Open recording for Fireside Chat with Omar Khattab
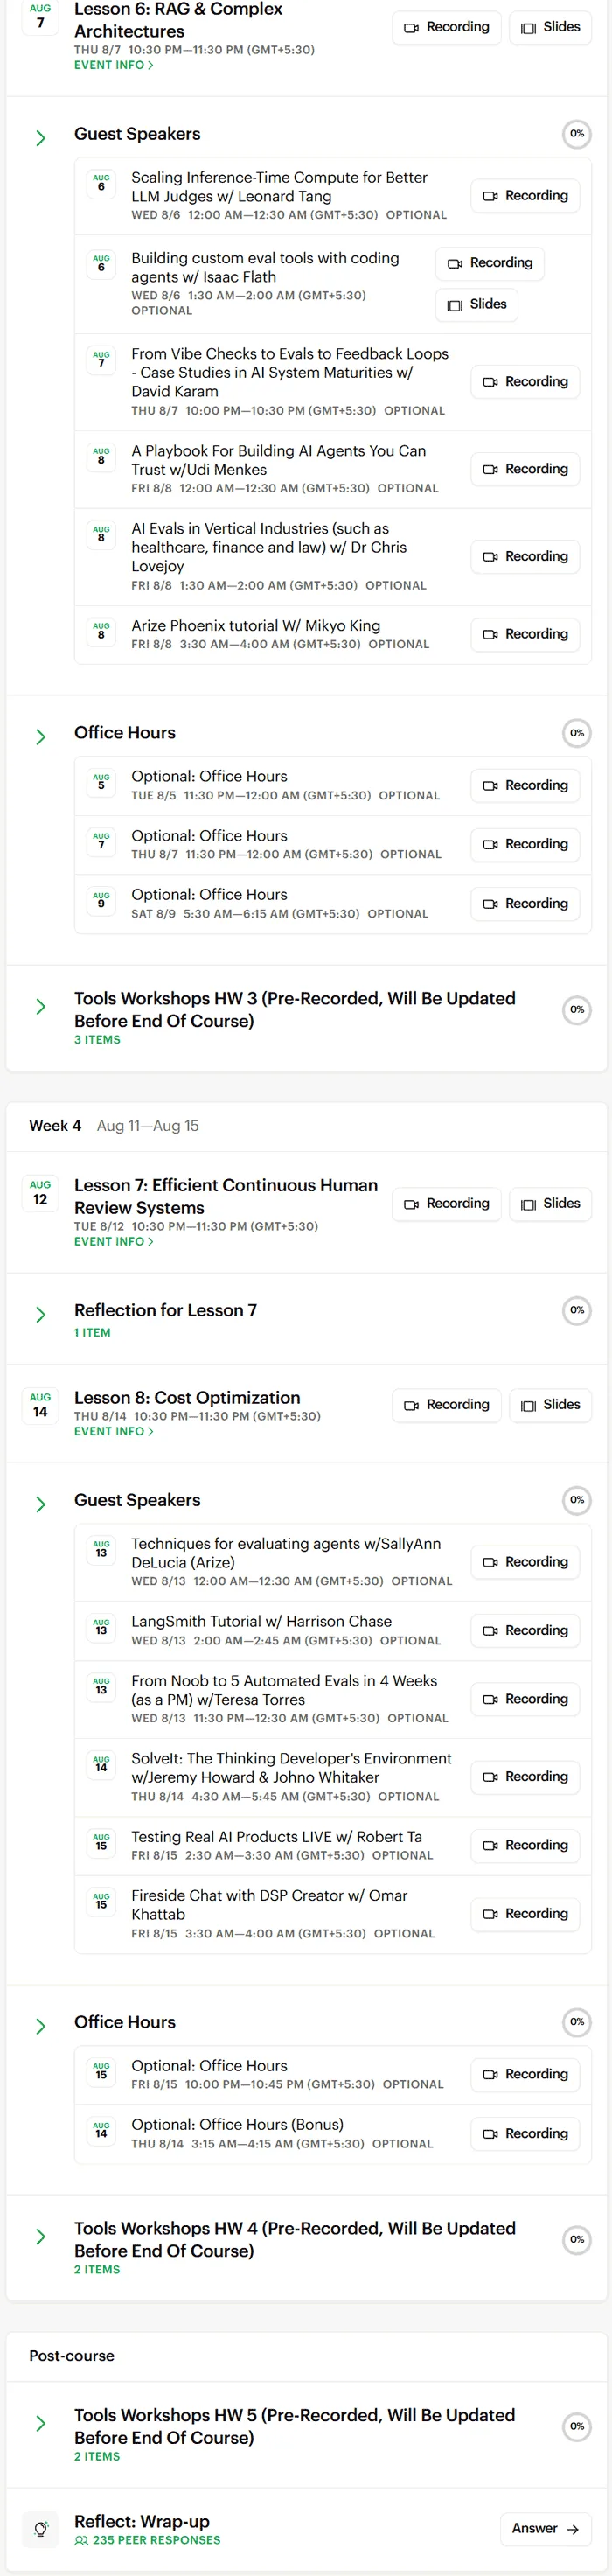Viewport: 612px width, 2576px height. [525, 1913]
